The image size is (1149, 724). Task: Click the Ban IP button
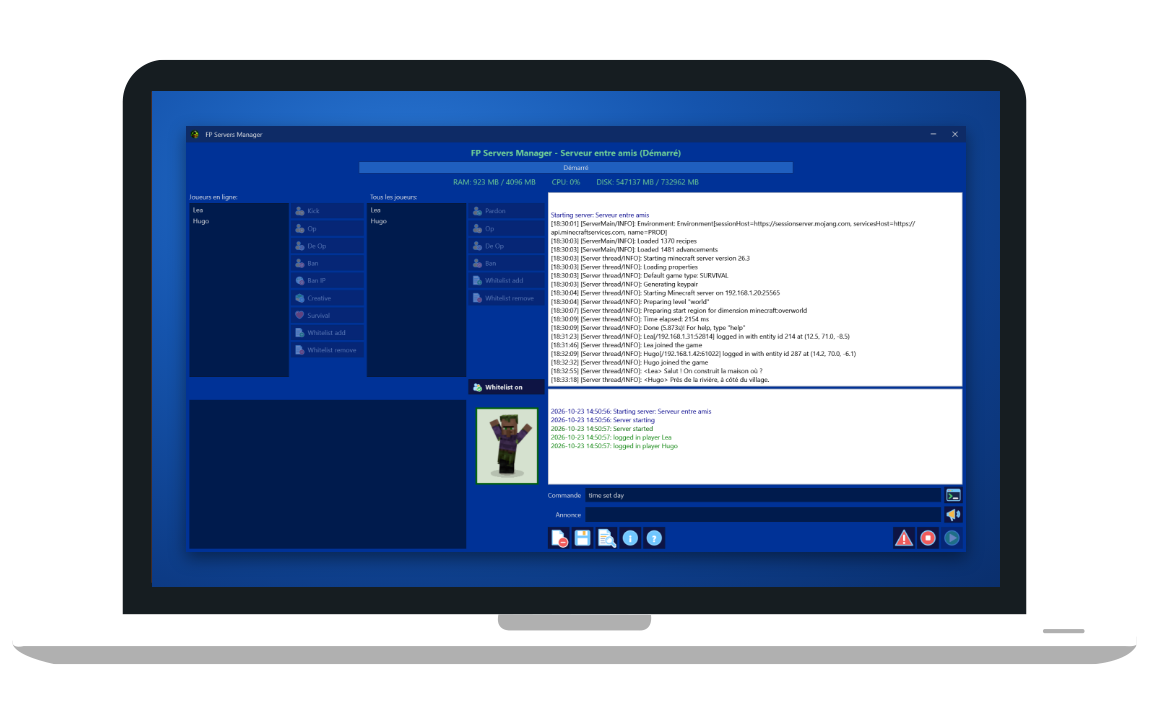coord(328,281)
